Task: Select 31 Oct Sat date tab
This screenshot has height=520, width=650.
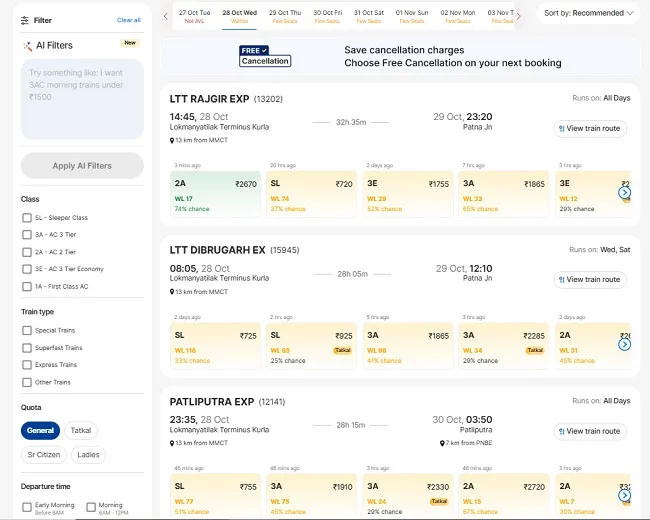Action: pyautogui.click(x=369, y=17)
